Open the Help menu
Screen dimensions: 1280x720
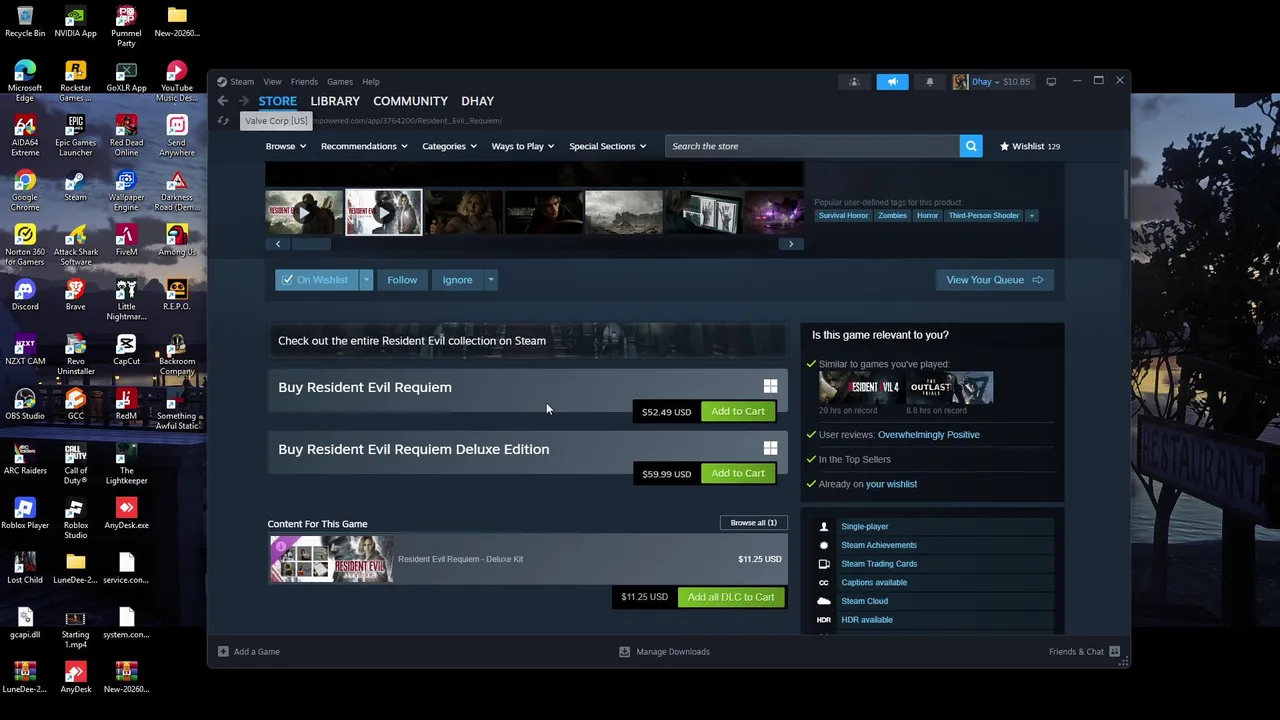371,82
